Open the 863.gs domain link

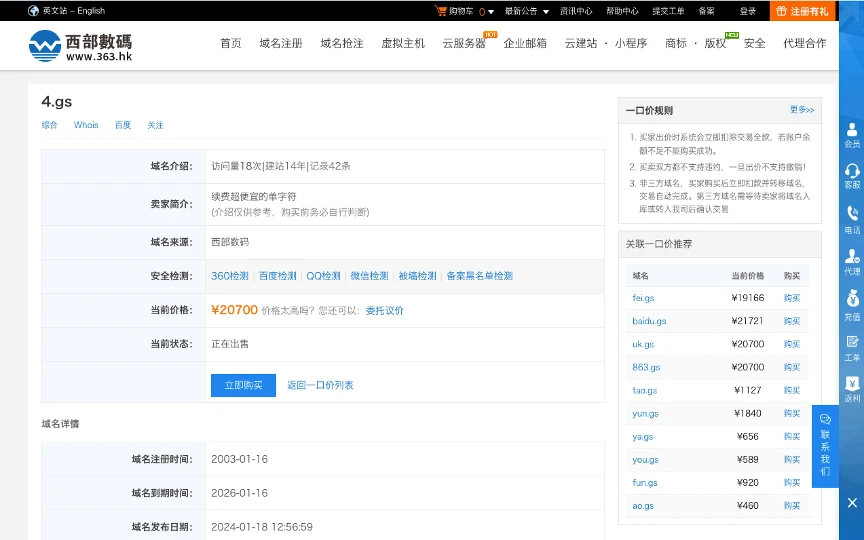646,368
